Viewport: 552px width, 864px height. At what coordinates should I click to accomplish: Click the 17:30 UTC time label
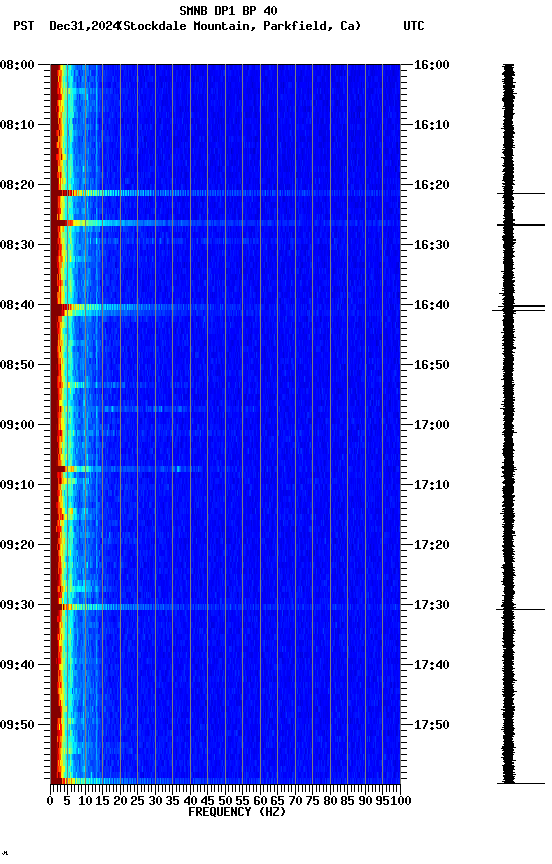coord(431,605)
